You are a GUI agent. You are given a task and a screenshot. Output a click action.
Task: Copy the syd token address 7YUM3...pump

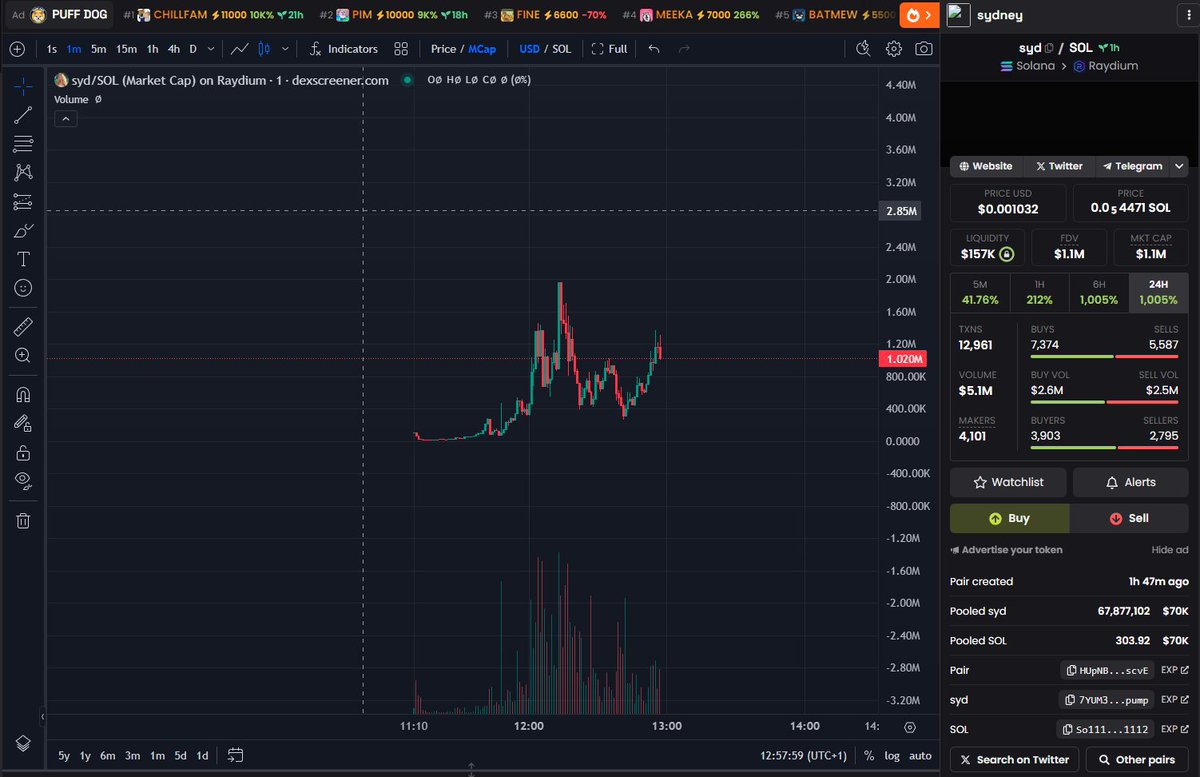tap(1107, 700)
